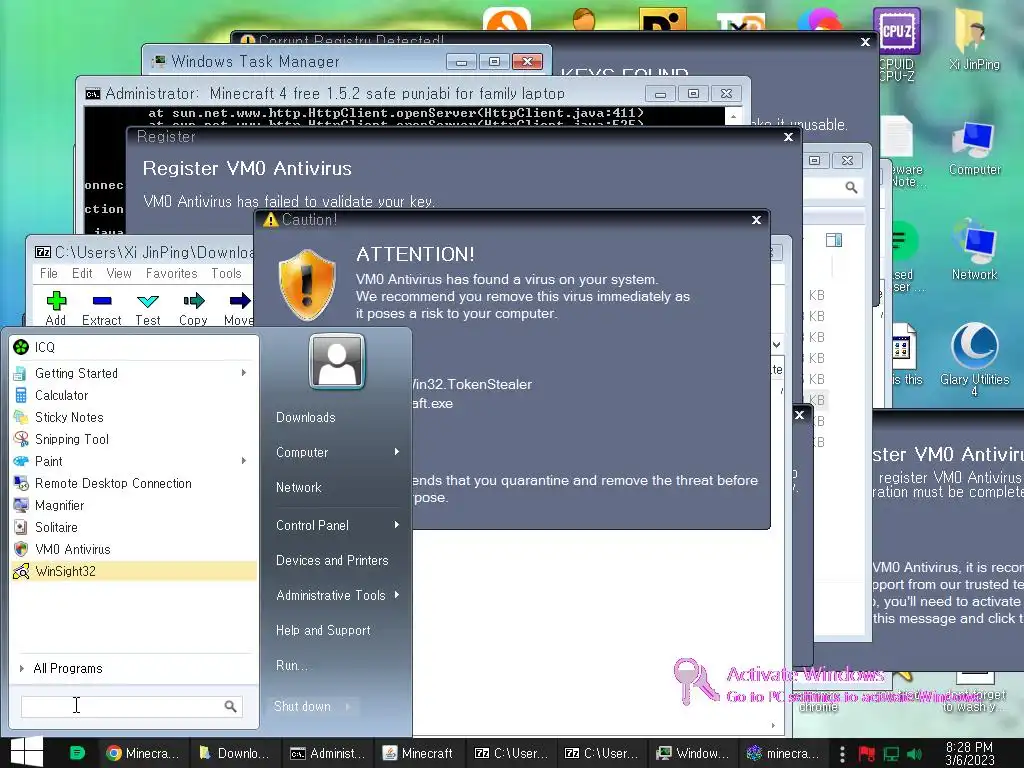
Task: Open the 7-Zip Favorites menu
Action: [171, 274]
